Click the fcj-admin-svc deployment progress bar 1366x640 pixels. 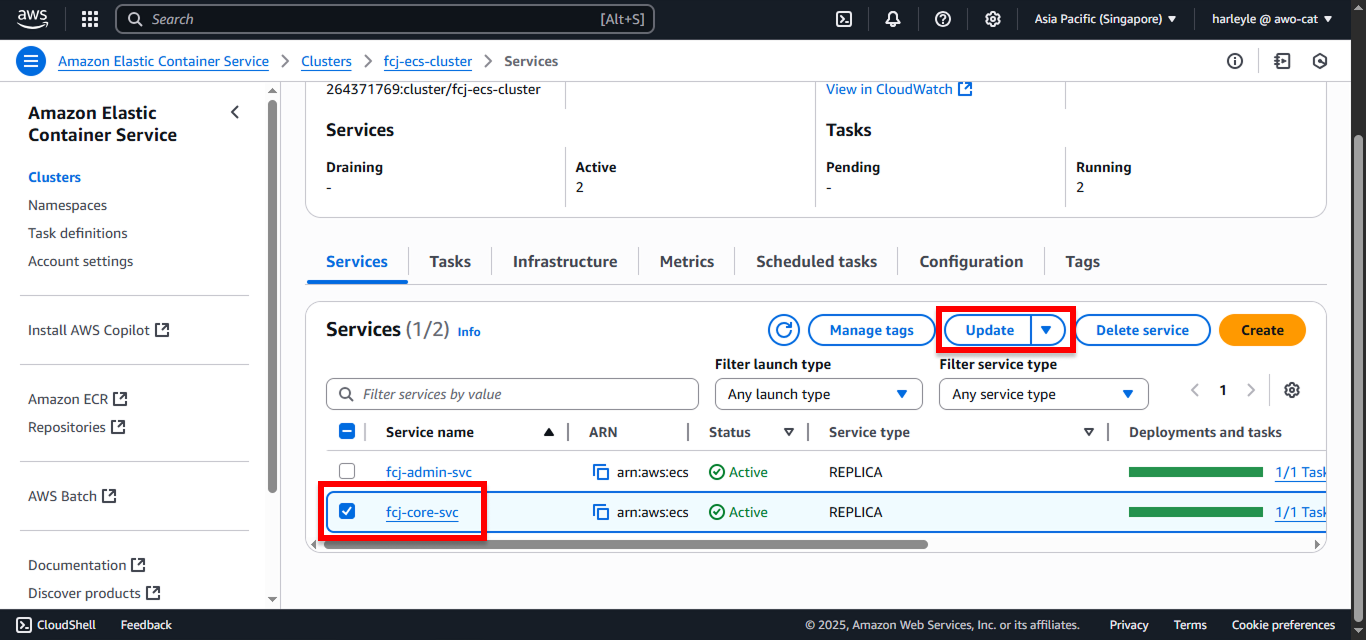tap(1196, 472)
